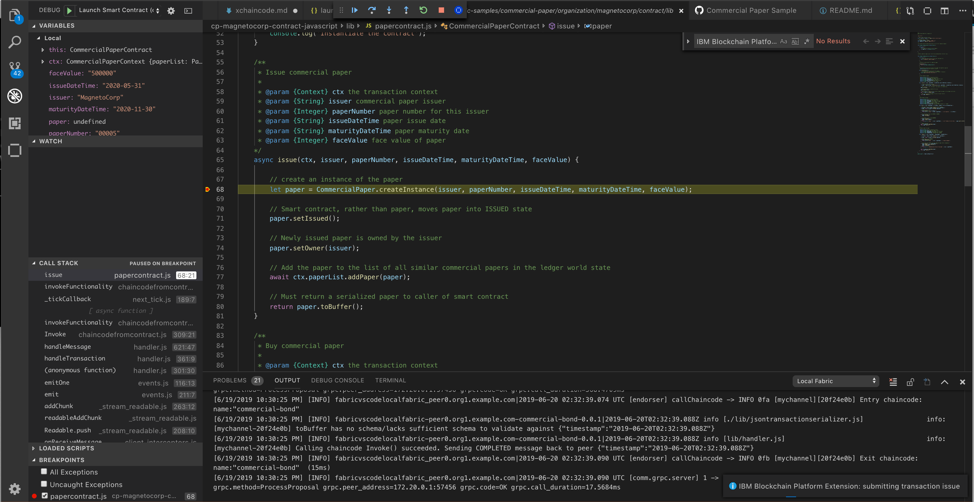
Task: Go to next match in find widget
Action: [878, 41]
